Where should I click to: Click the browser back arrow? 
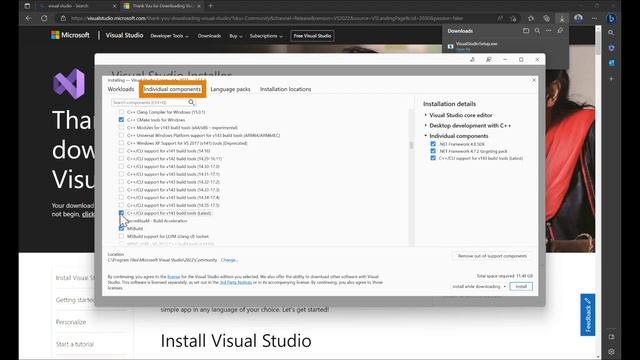29,18
